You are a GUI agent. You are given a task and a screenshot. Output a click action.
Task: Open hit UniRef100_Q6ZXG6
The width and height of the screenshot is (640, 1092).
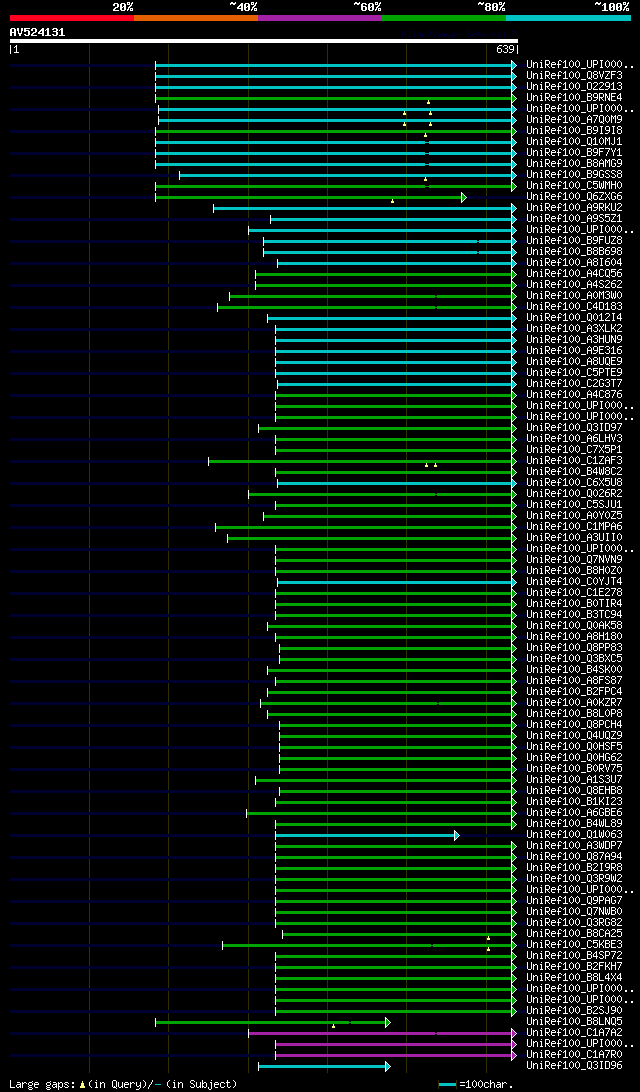(575, 196)
